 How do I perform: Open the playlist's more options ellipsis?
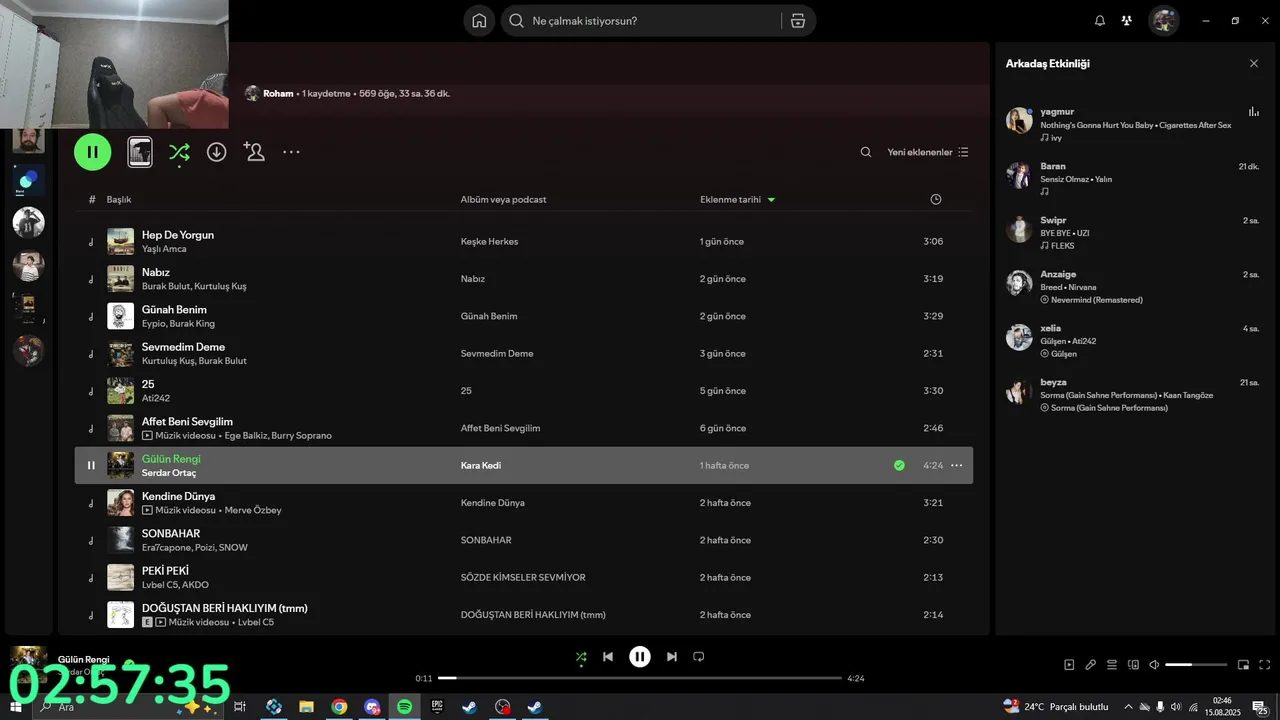point(291,152)
